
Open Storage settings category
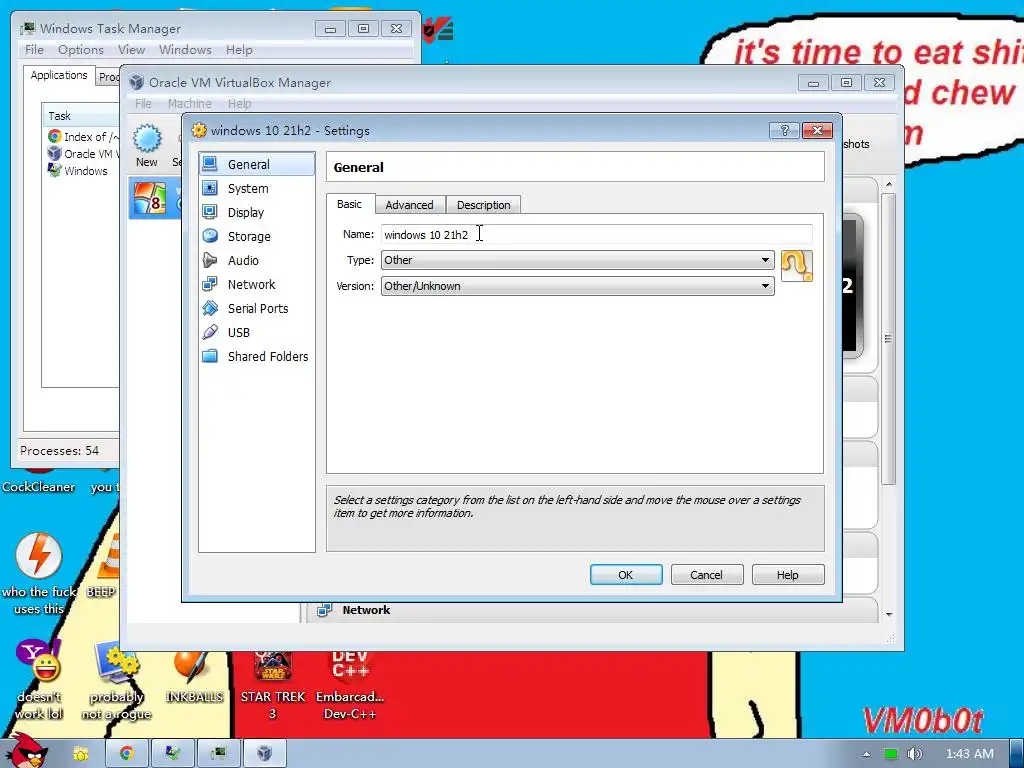(257, 236)
